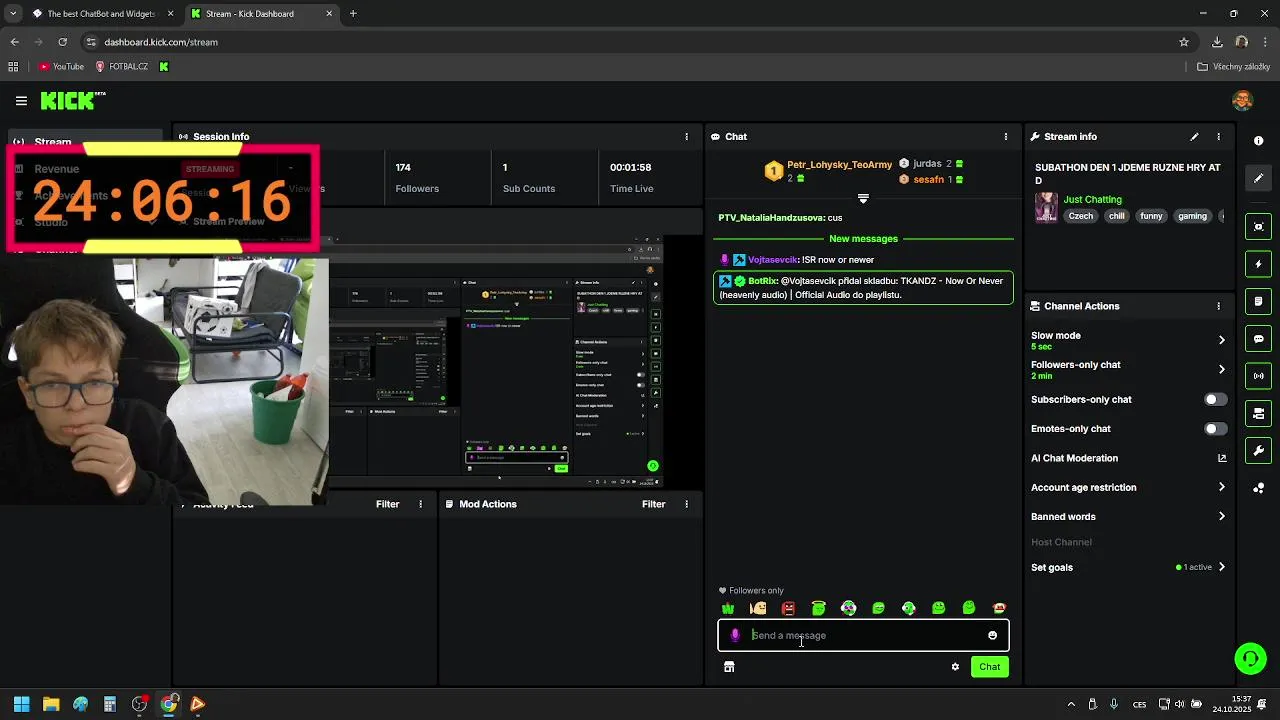Image resolution: width=1280 pixels, height=720 pixels.
Task: Click username Vojtasevcik in chat
Action: coord(772,260)
